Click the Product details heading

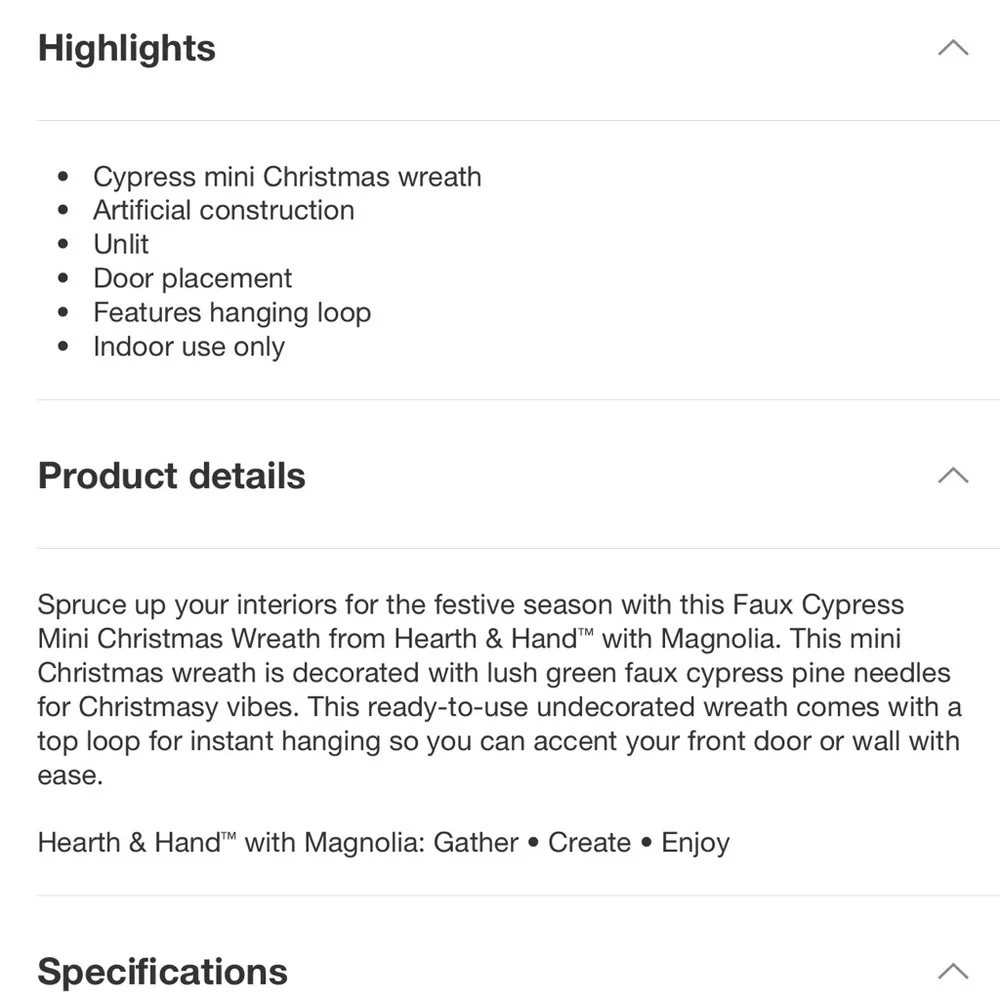pos(171,476)
